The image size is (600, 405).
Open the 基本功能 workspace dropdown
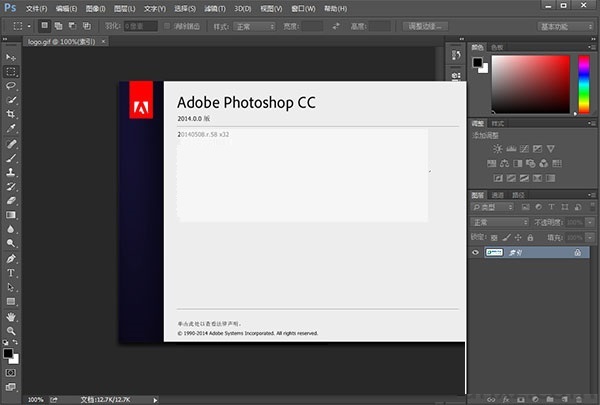point(565,26)
